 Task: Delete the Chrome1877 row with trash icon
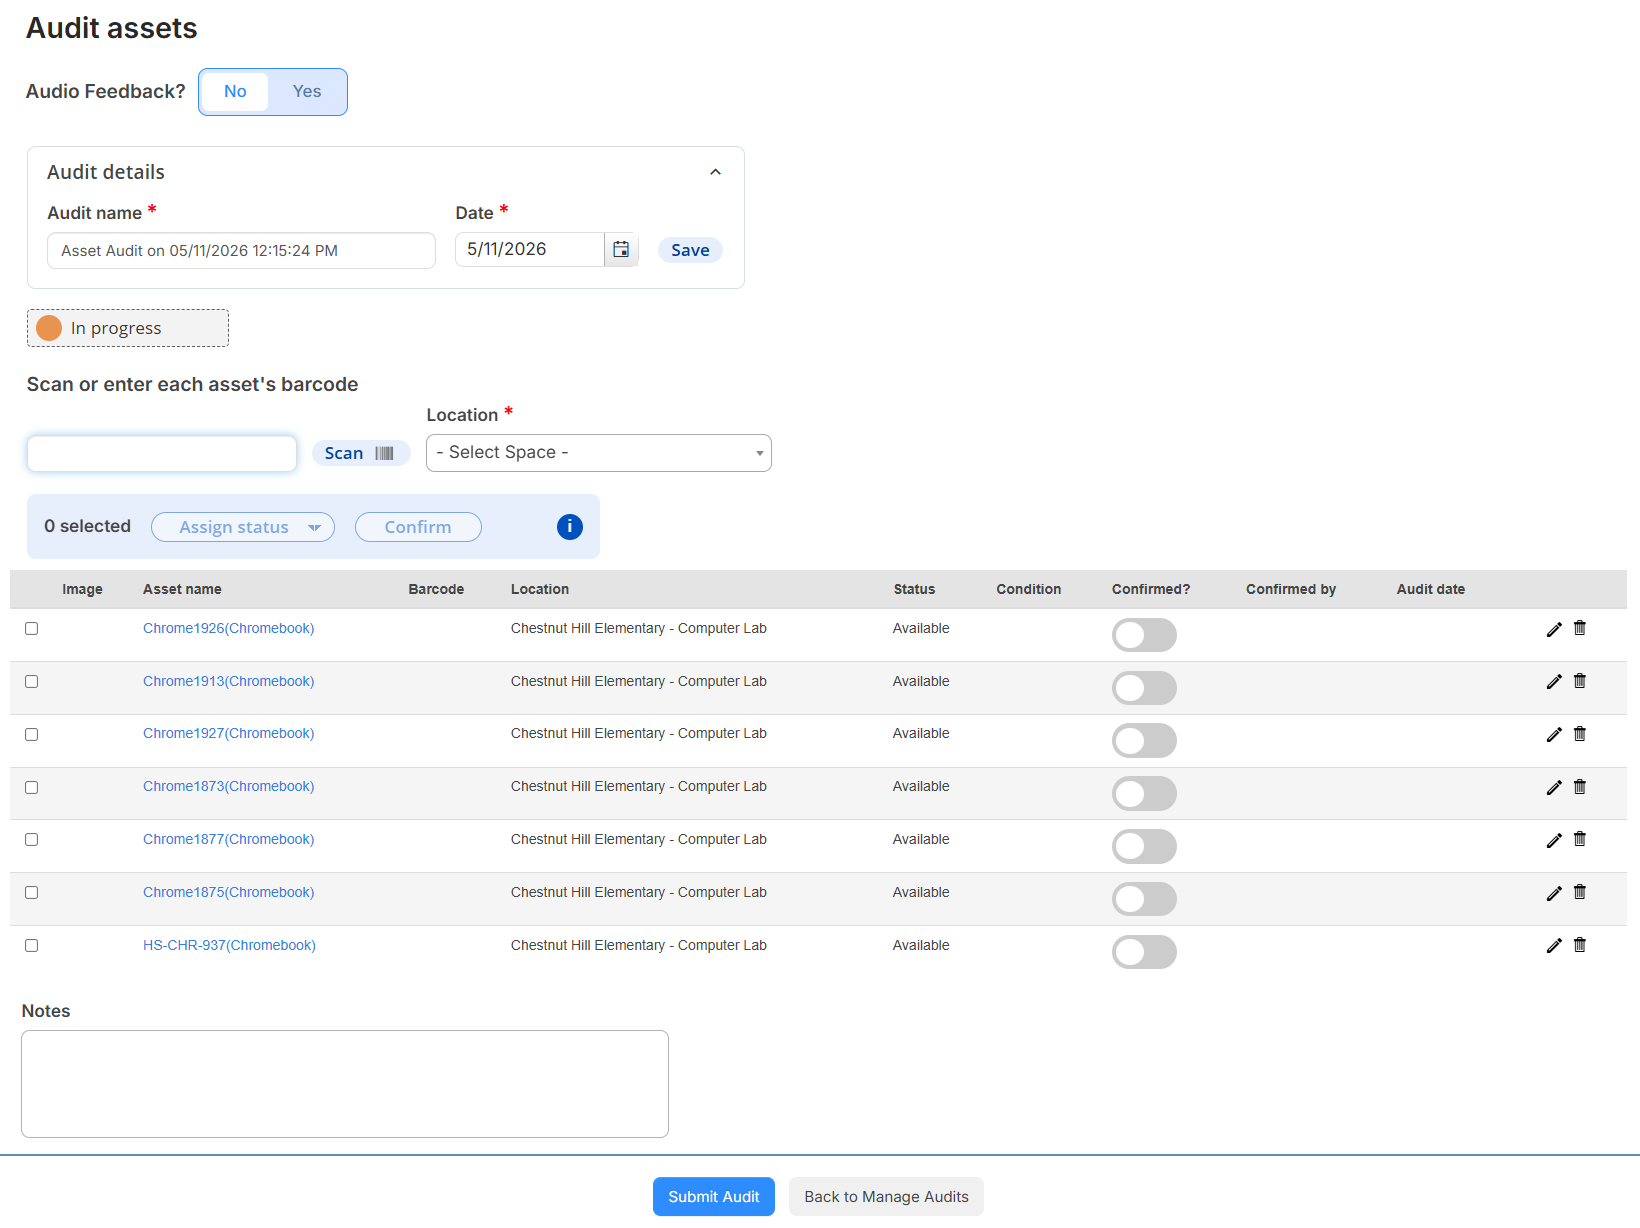coord(1580,839)
